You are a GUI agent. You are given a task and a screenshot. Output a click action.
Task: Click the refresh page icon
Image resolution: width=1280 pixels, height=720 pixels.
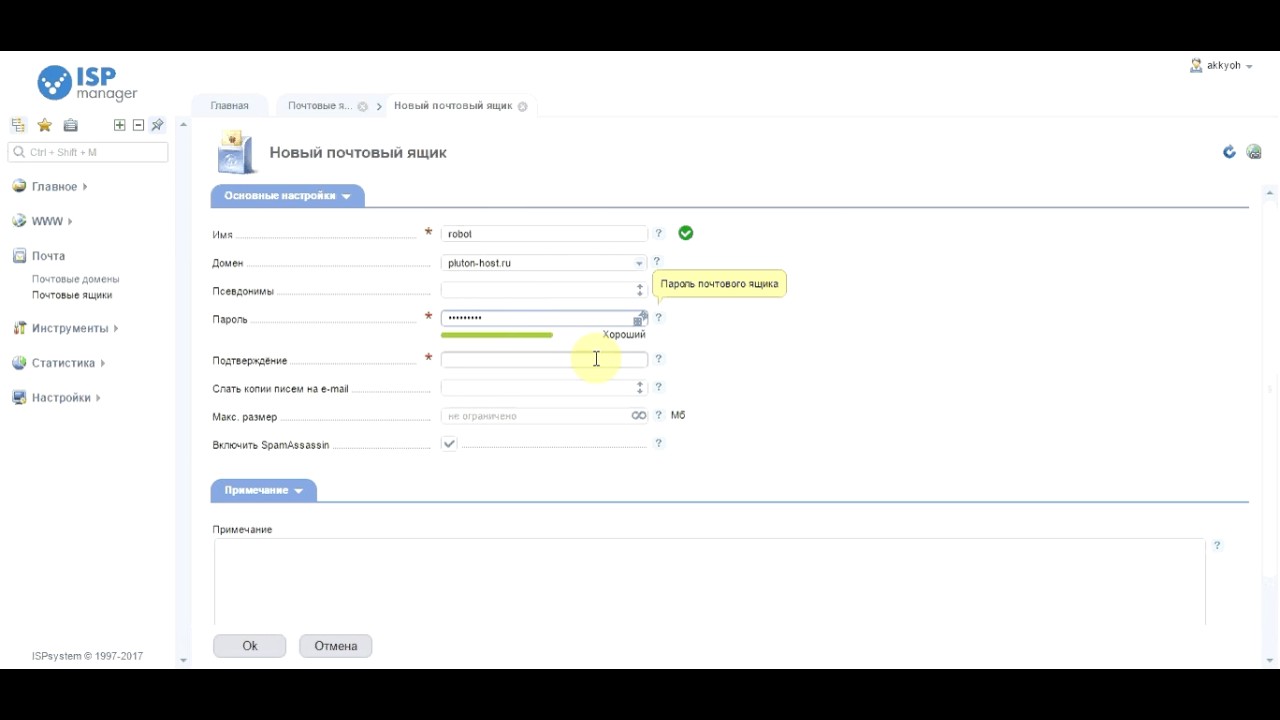tap(1229, 152)
